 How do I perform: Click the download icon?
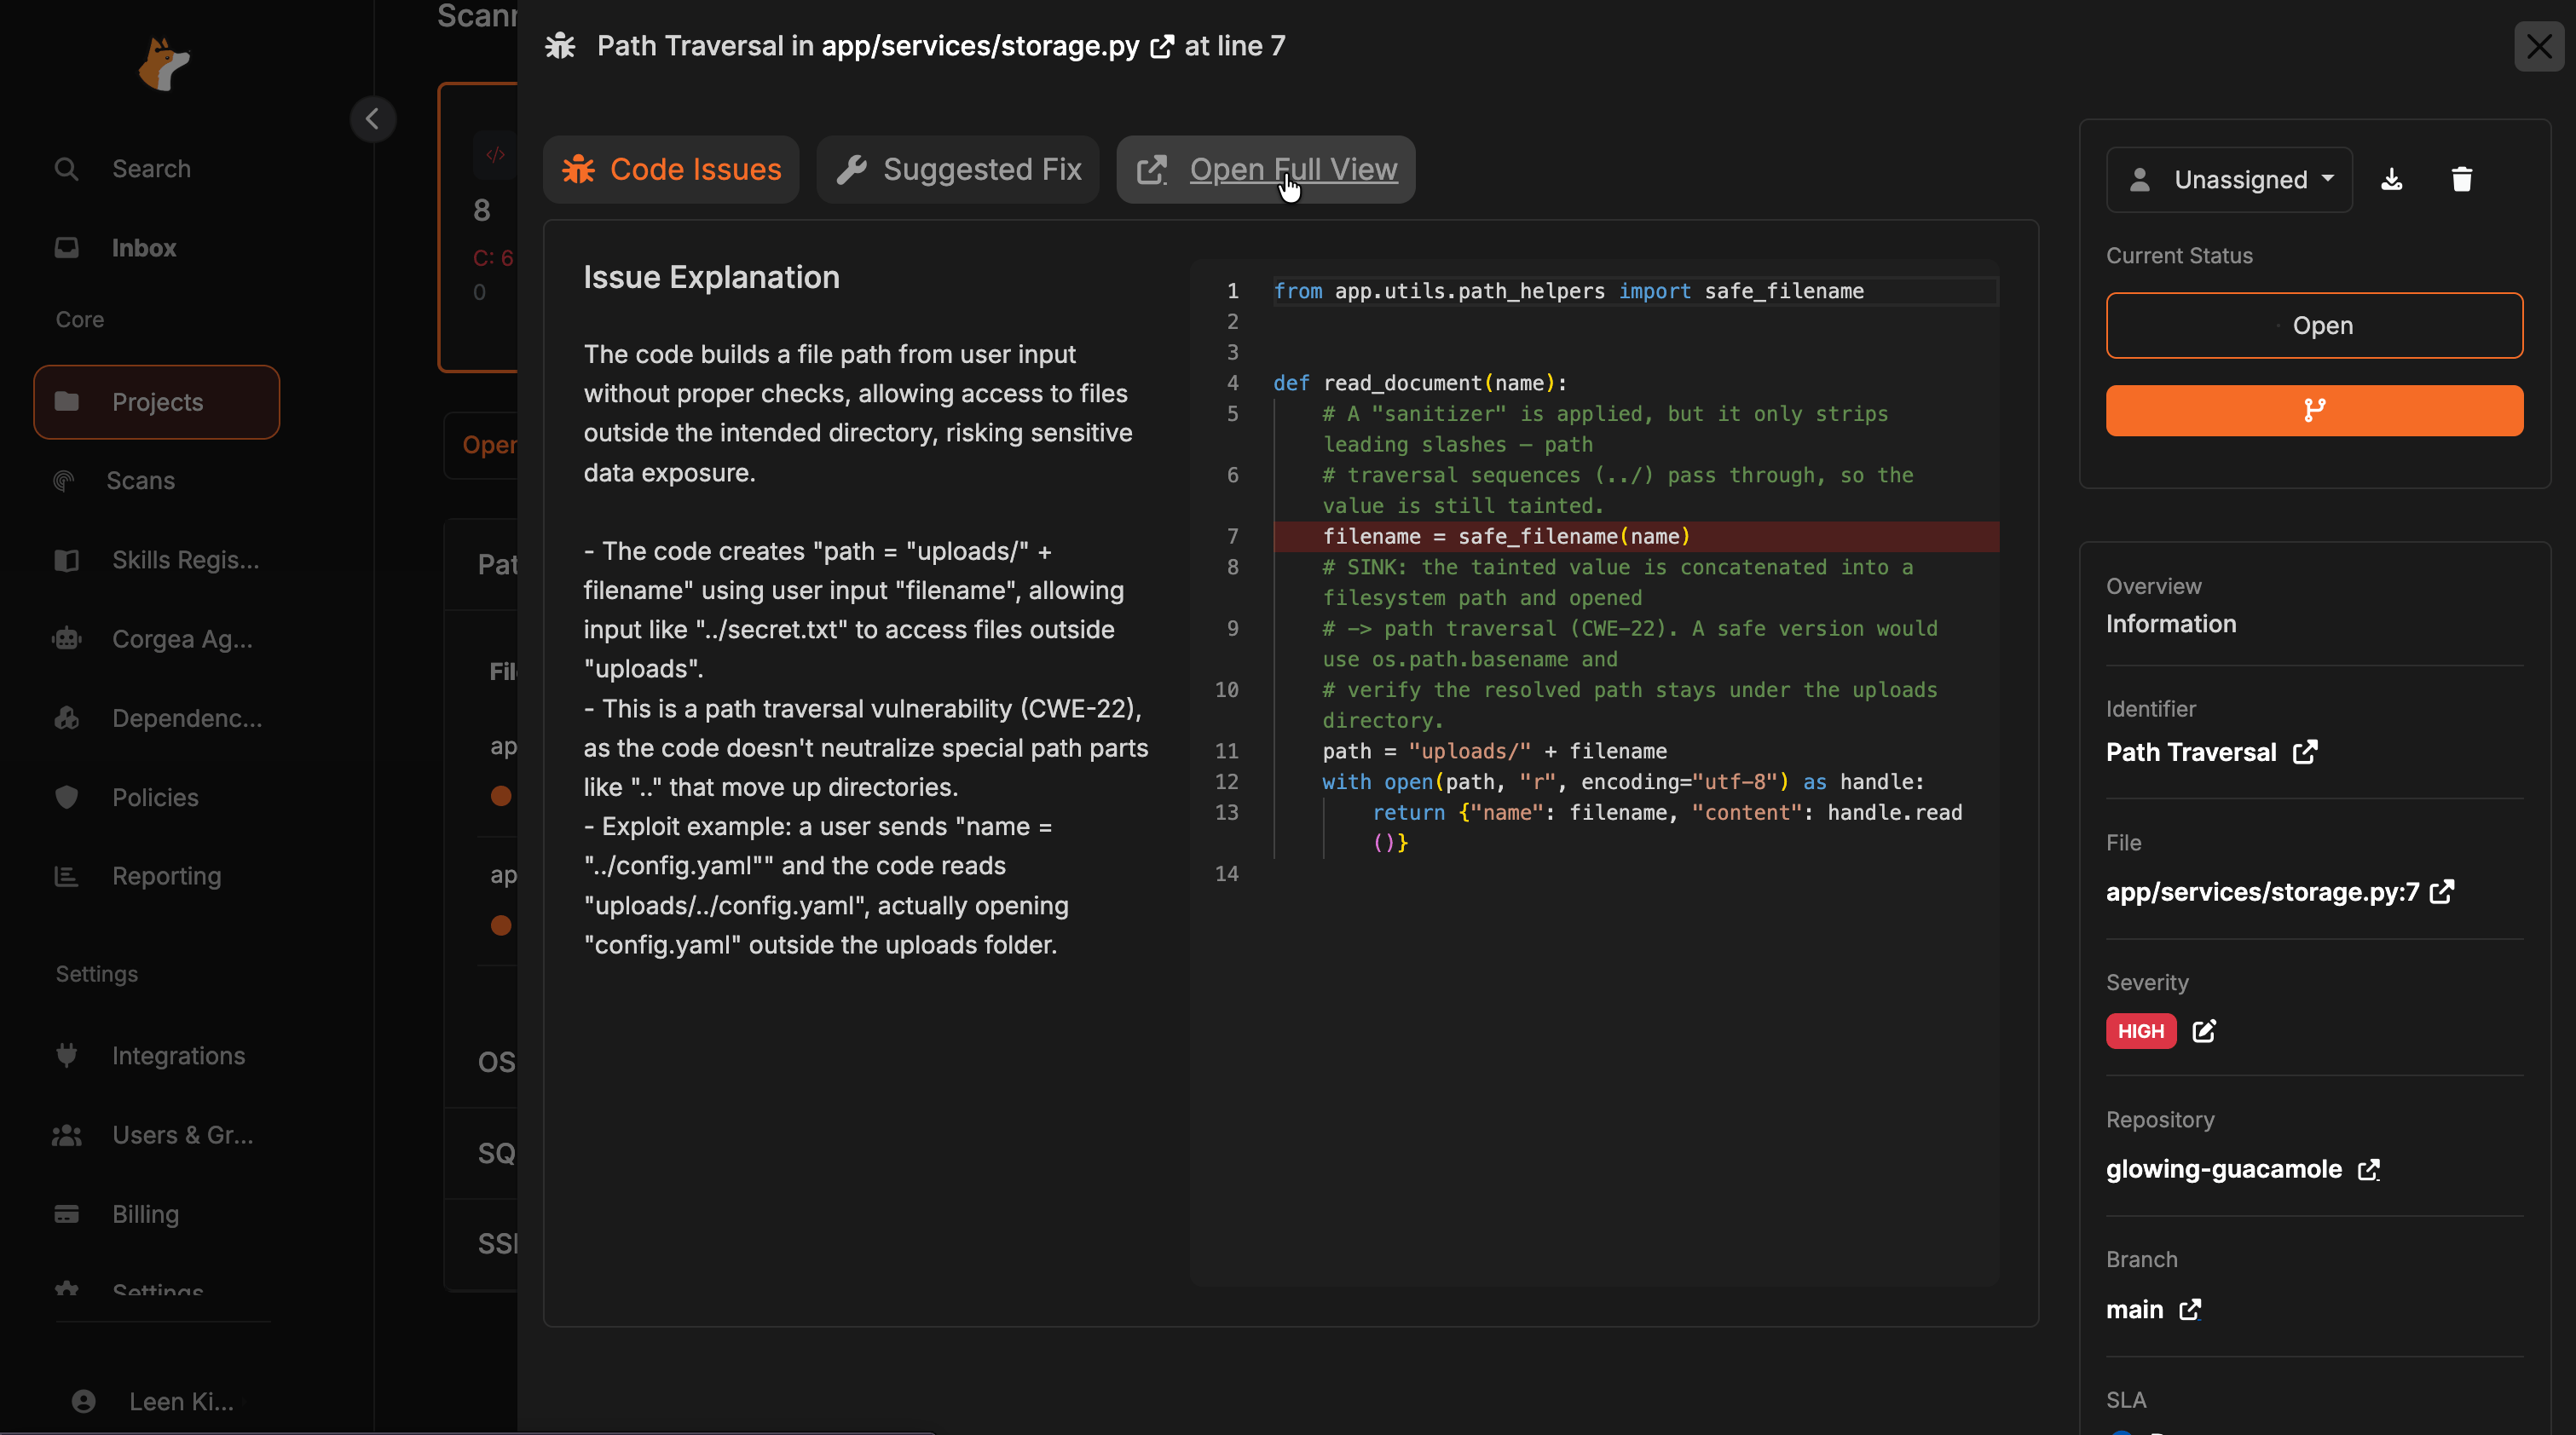pyautogui.click(x=2392, y=180)
